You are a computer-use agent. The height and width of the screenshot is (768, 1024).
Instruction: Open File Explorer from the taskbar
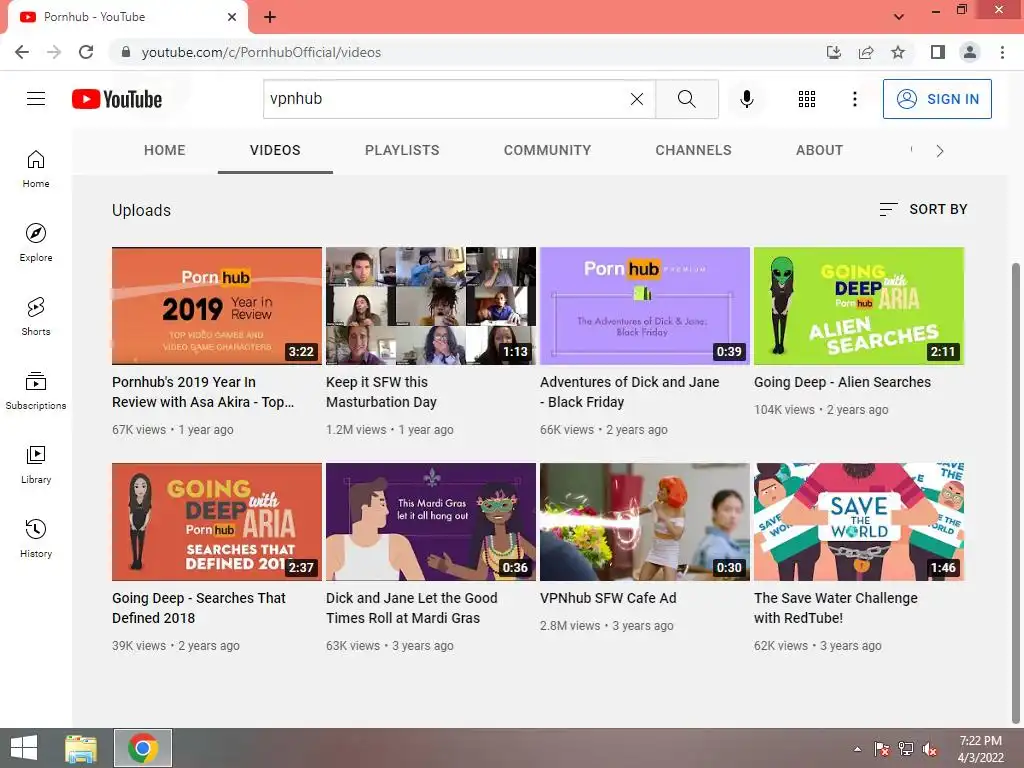click(80, 748)
